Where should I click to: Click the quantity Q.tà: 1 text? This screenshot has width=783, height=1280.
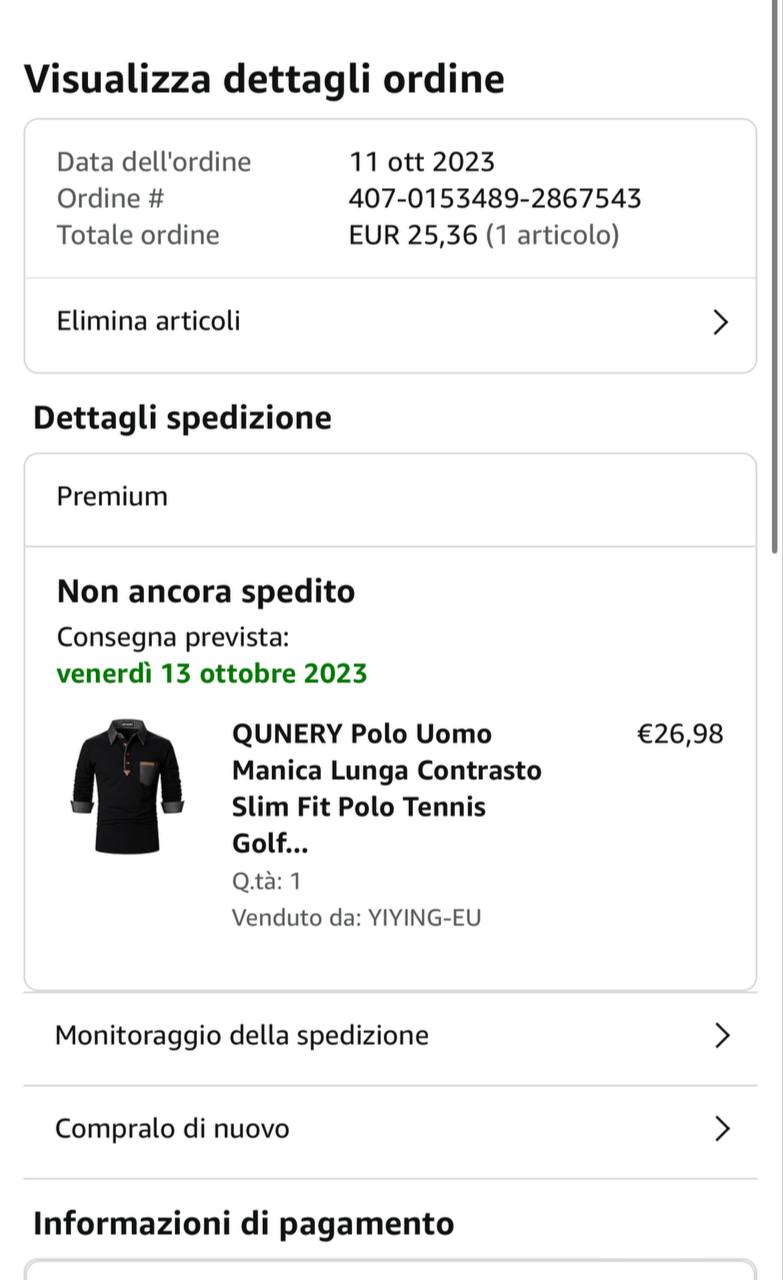pos(266,881)
